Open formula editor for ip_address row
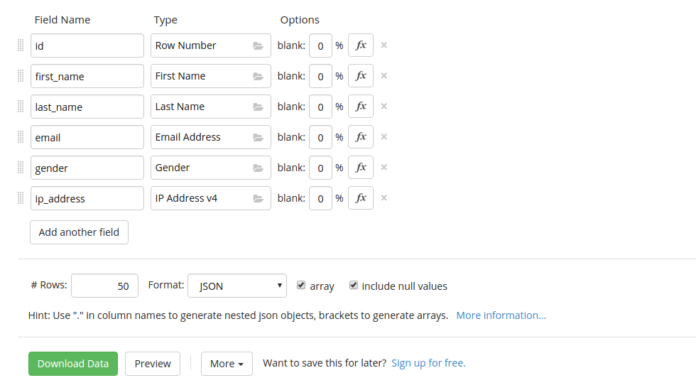This screenshot has height=390, width=696. [360, 198]
